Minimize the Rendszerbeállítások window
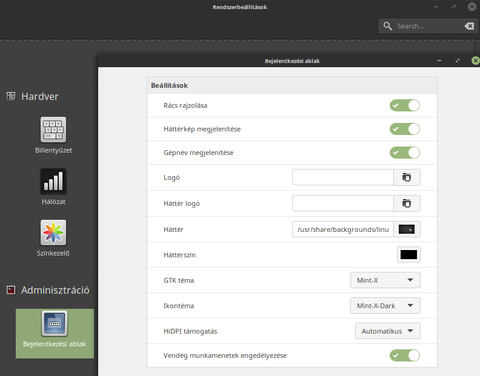Screen dimensions: 480x376 pyautogui.click(x=436, y=7)
